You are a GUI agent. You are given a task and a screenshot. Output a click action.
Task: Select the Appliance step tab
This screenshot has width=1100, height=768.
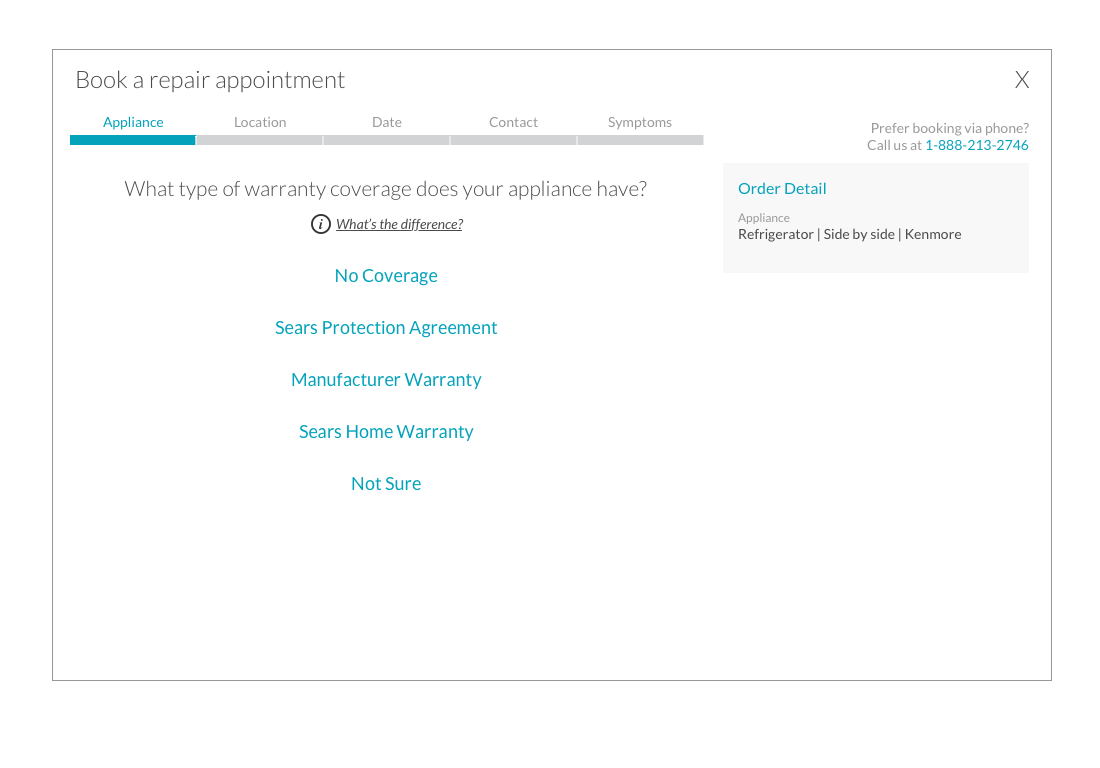(133, 122)
